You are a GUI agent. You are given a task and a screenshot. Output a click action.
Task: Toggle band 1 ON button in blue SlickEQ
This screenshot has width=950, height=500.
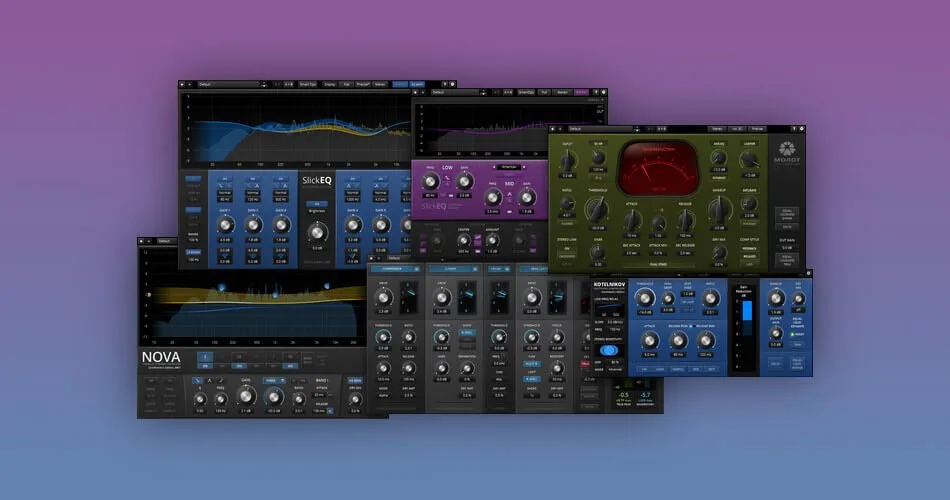point(225,179)
